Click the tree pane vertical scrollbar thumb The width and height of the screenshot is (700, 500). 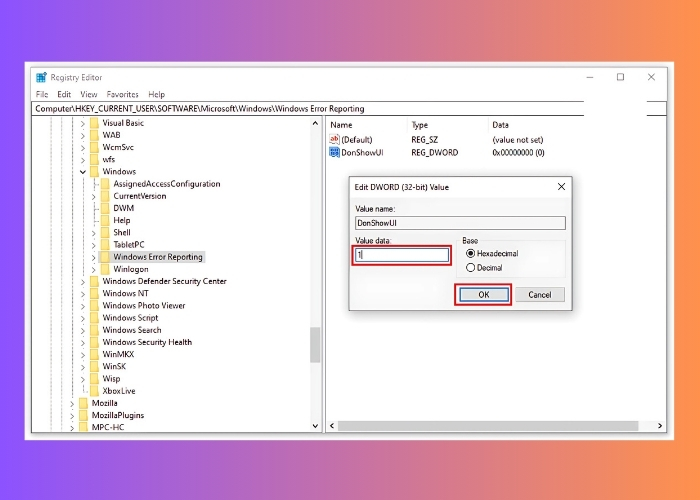click(315, 345)
